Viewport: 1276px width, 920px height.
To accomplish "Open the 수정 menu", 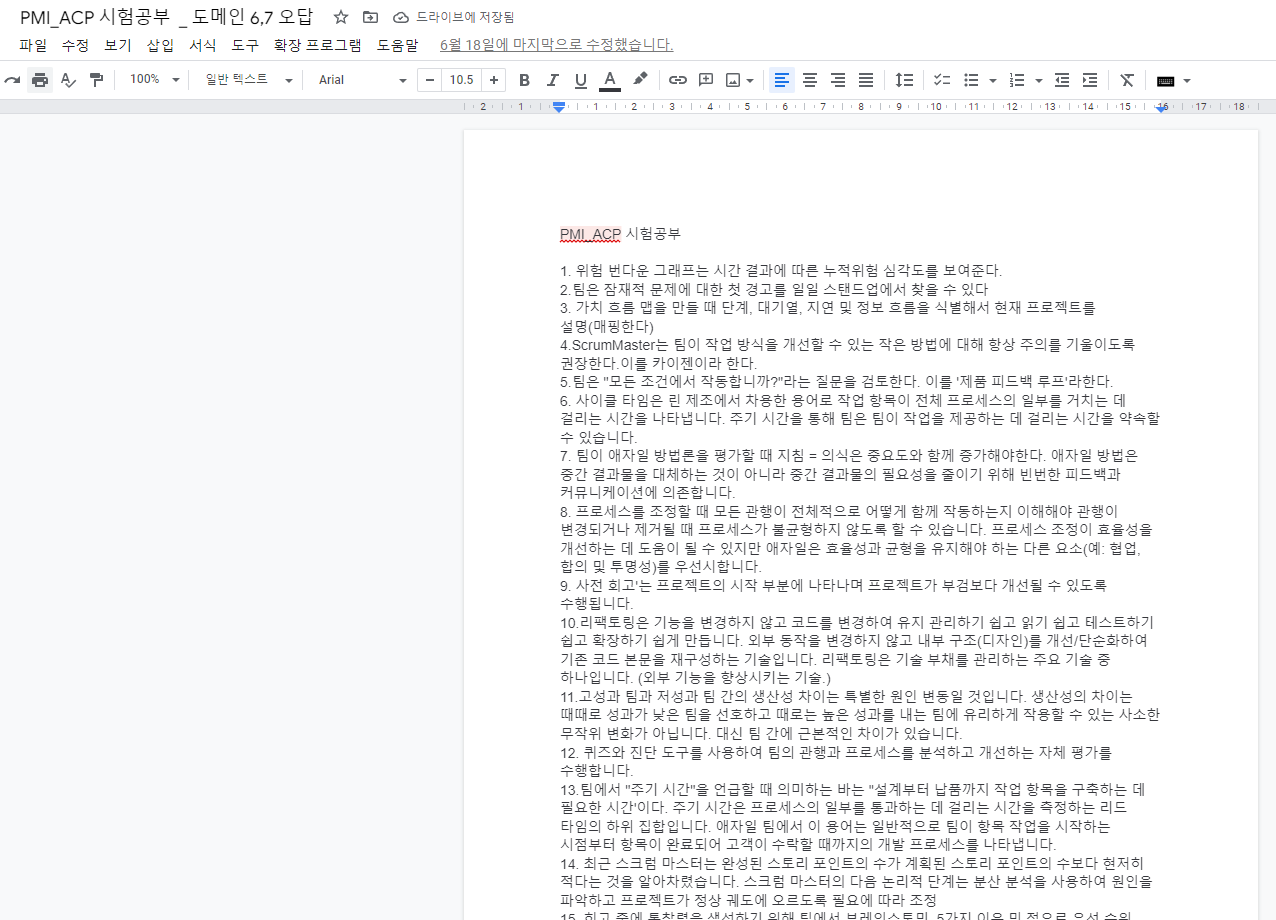I will pyautogui.click(x=75, y=45).
